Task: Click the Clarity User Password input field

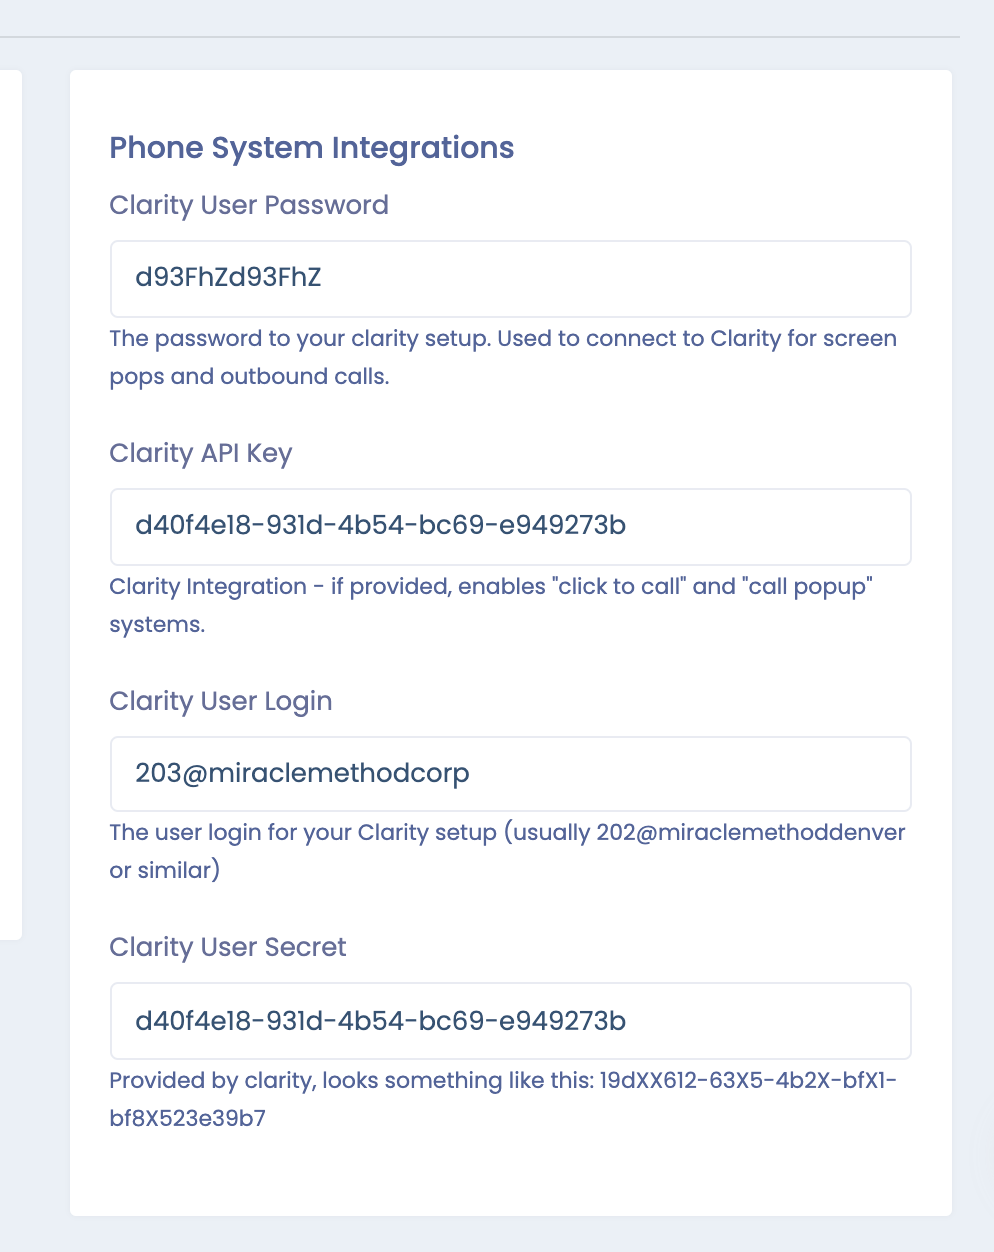Action: 510,278
